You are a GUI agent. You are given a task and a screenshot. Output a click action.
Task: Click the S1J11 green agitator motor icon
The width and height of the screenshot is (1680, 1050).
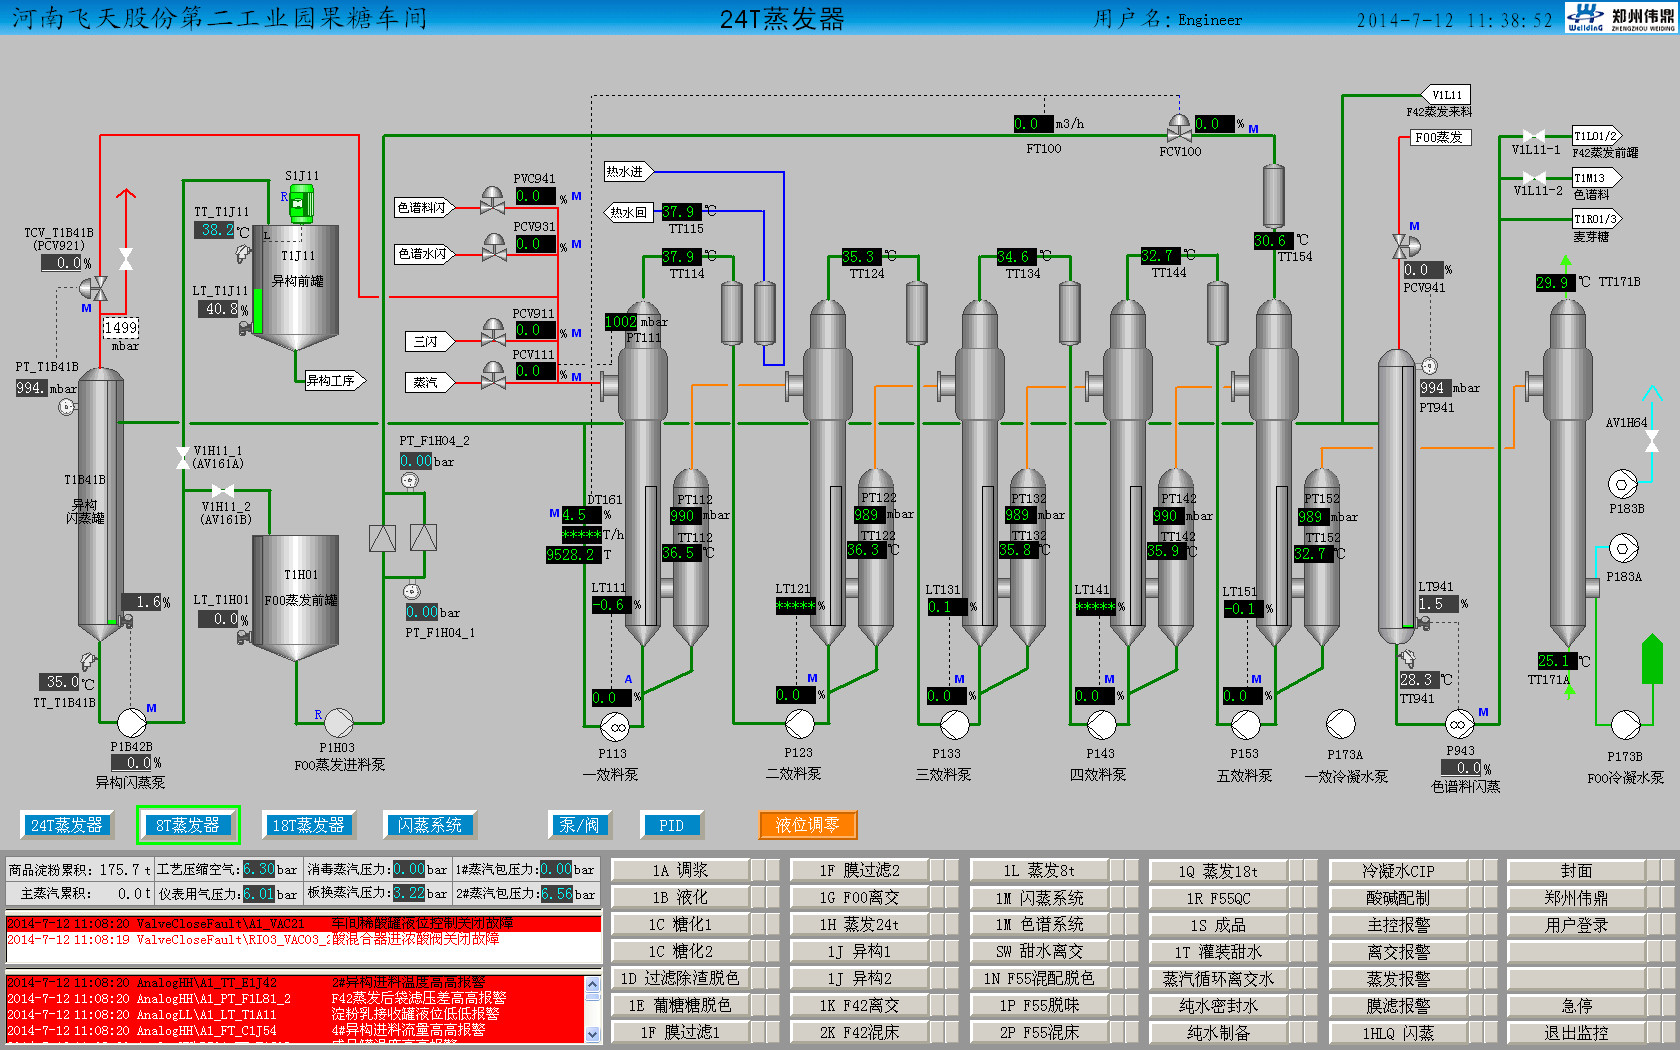(301, 204)
